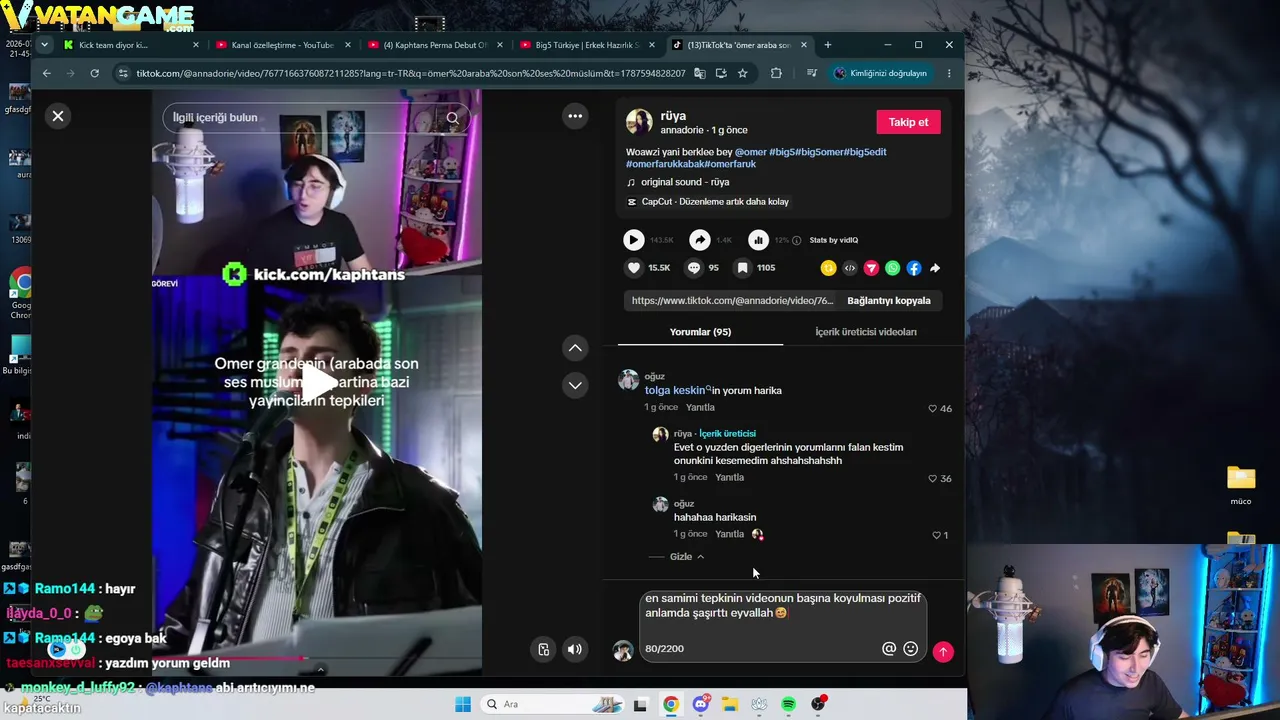The height and width of the screenshot is (720, 1280).
Task: Click the @ mention icon
Action: [x=889, y=649]
